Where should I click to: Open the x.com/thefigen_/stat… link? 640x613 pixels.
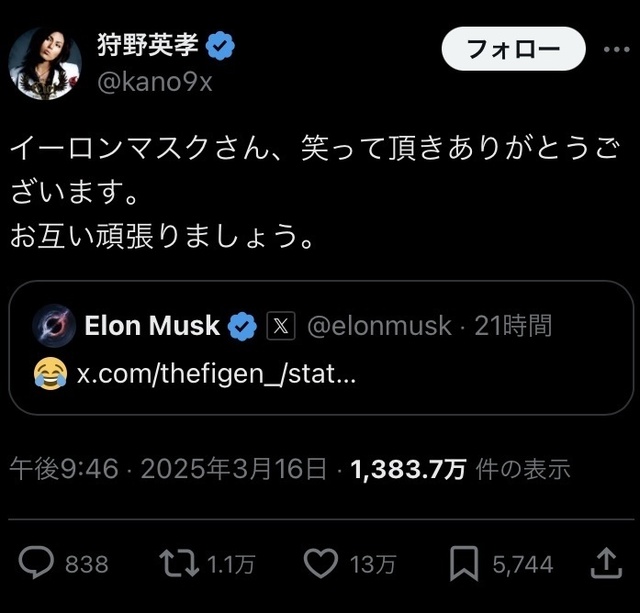pos(216,373)
